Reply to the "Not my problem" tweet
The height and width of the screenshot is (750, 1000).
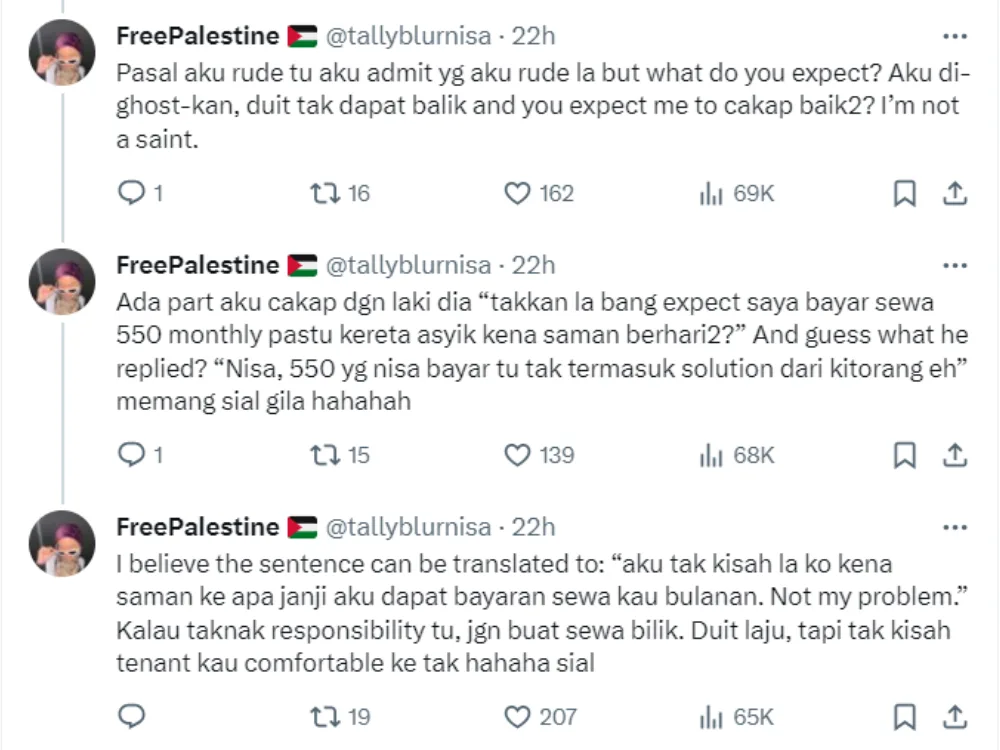point(132,716)
